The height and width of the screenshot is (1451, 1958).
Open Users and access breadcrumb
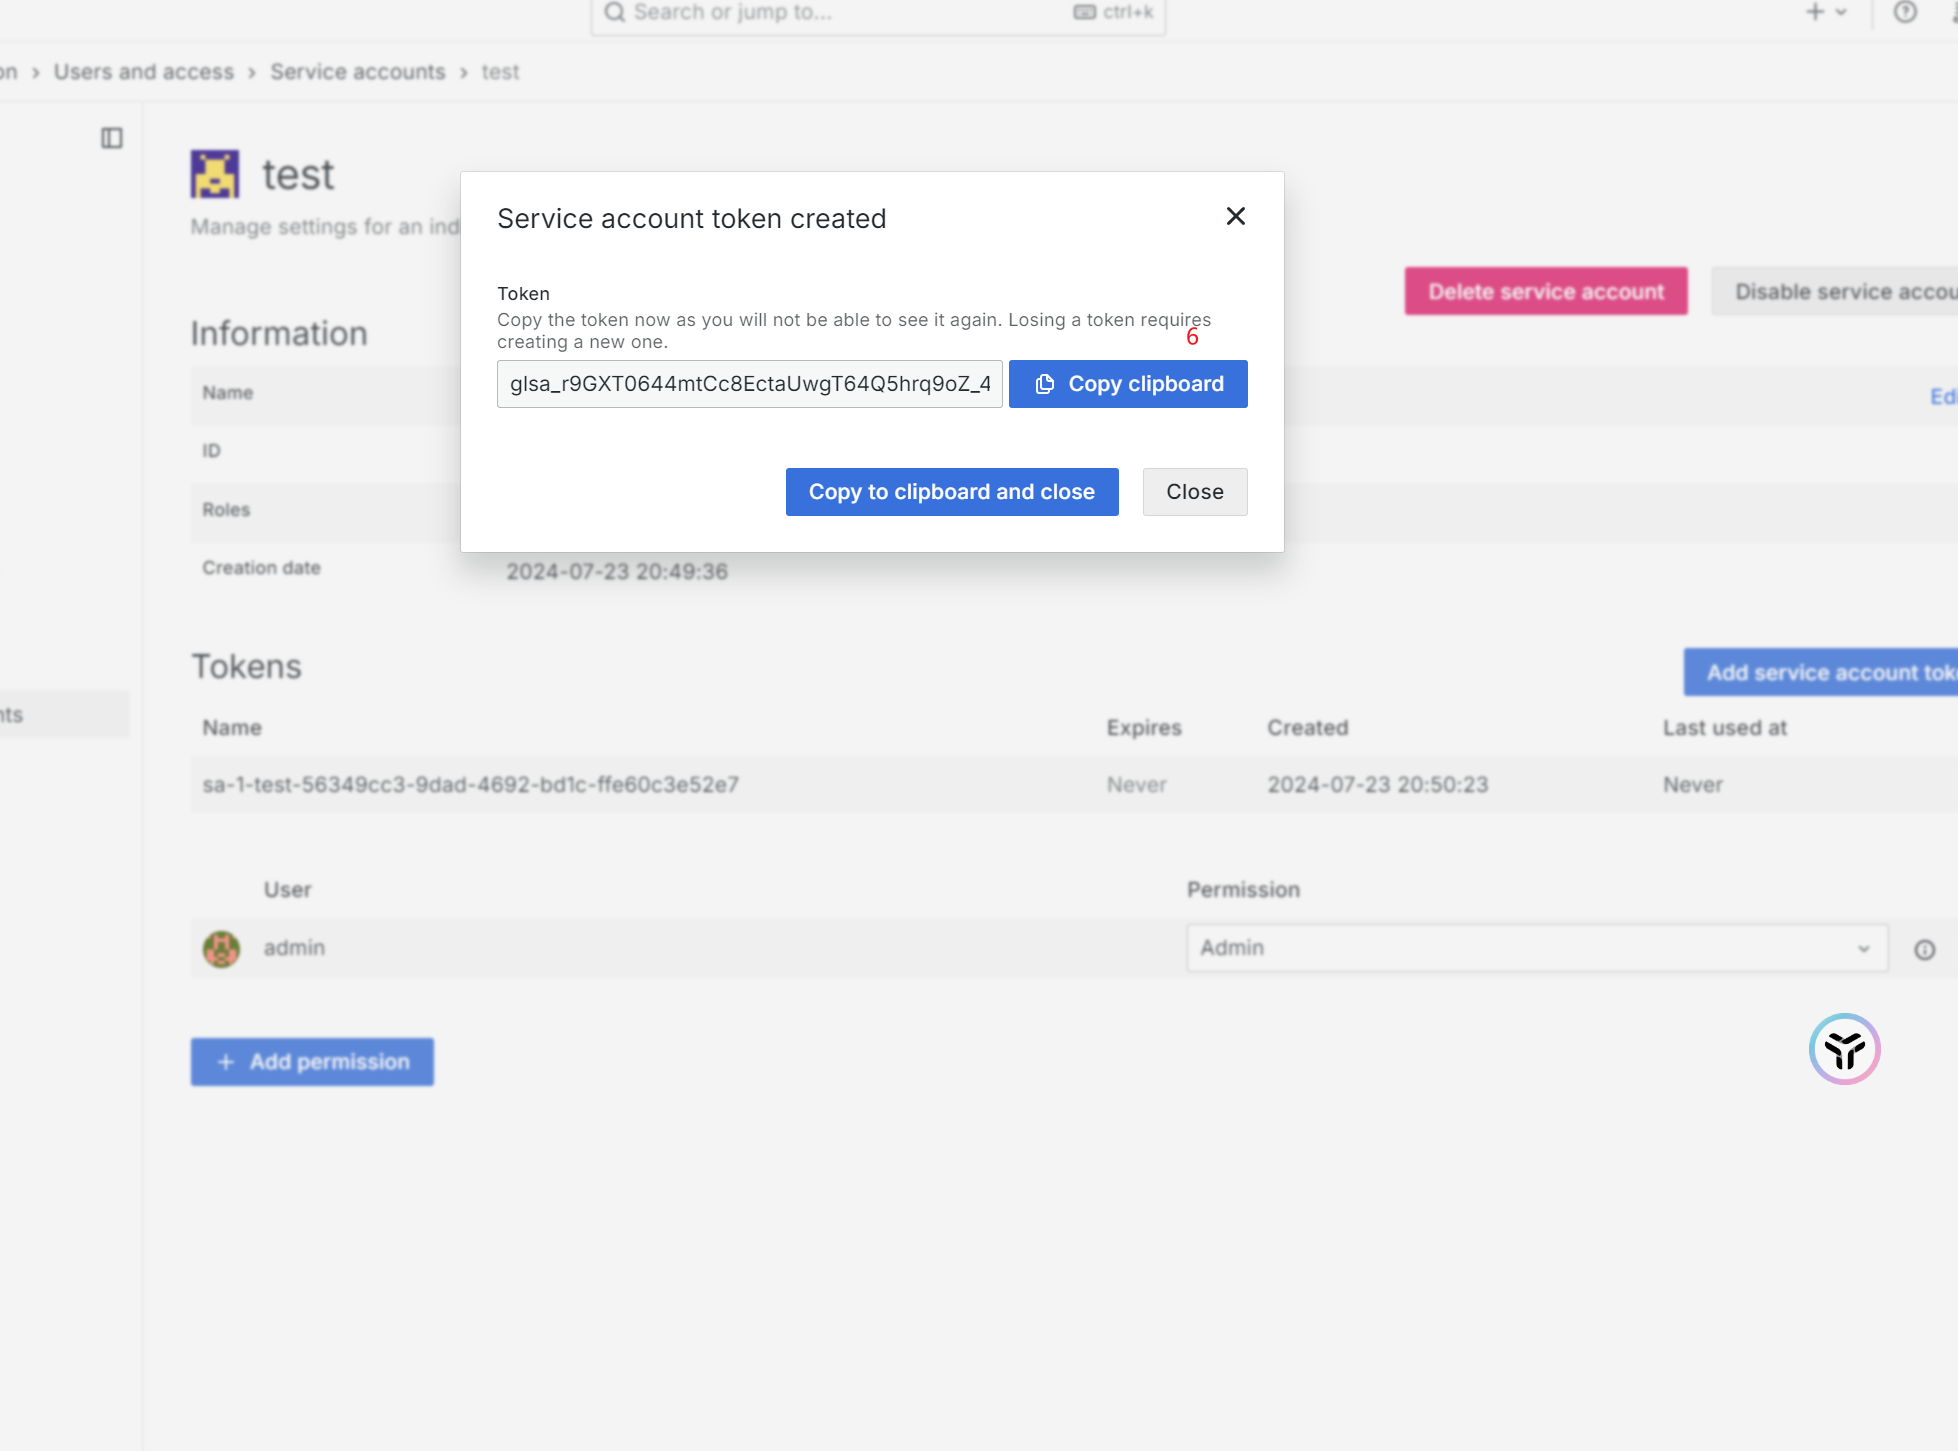[x=144, y=72]
